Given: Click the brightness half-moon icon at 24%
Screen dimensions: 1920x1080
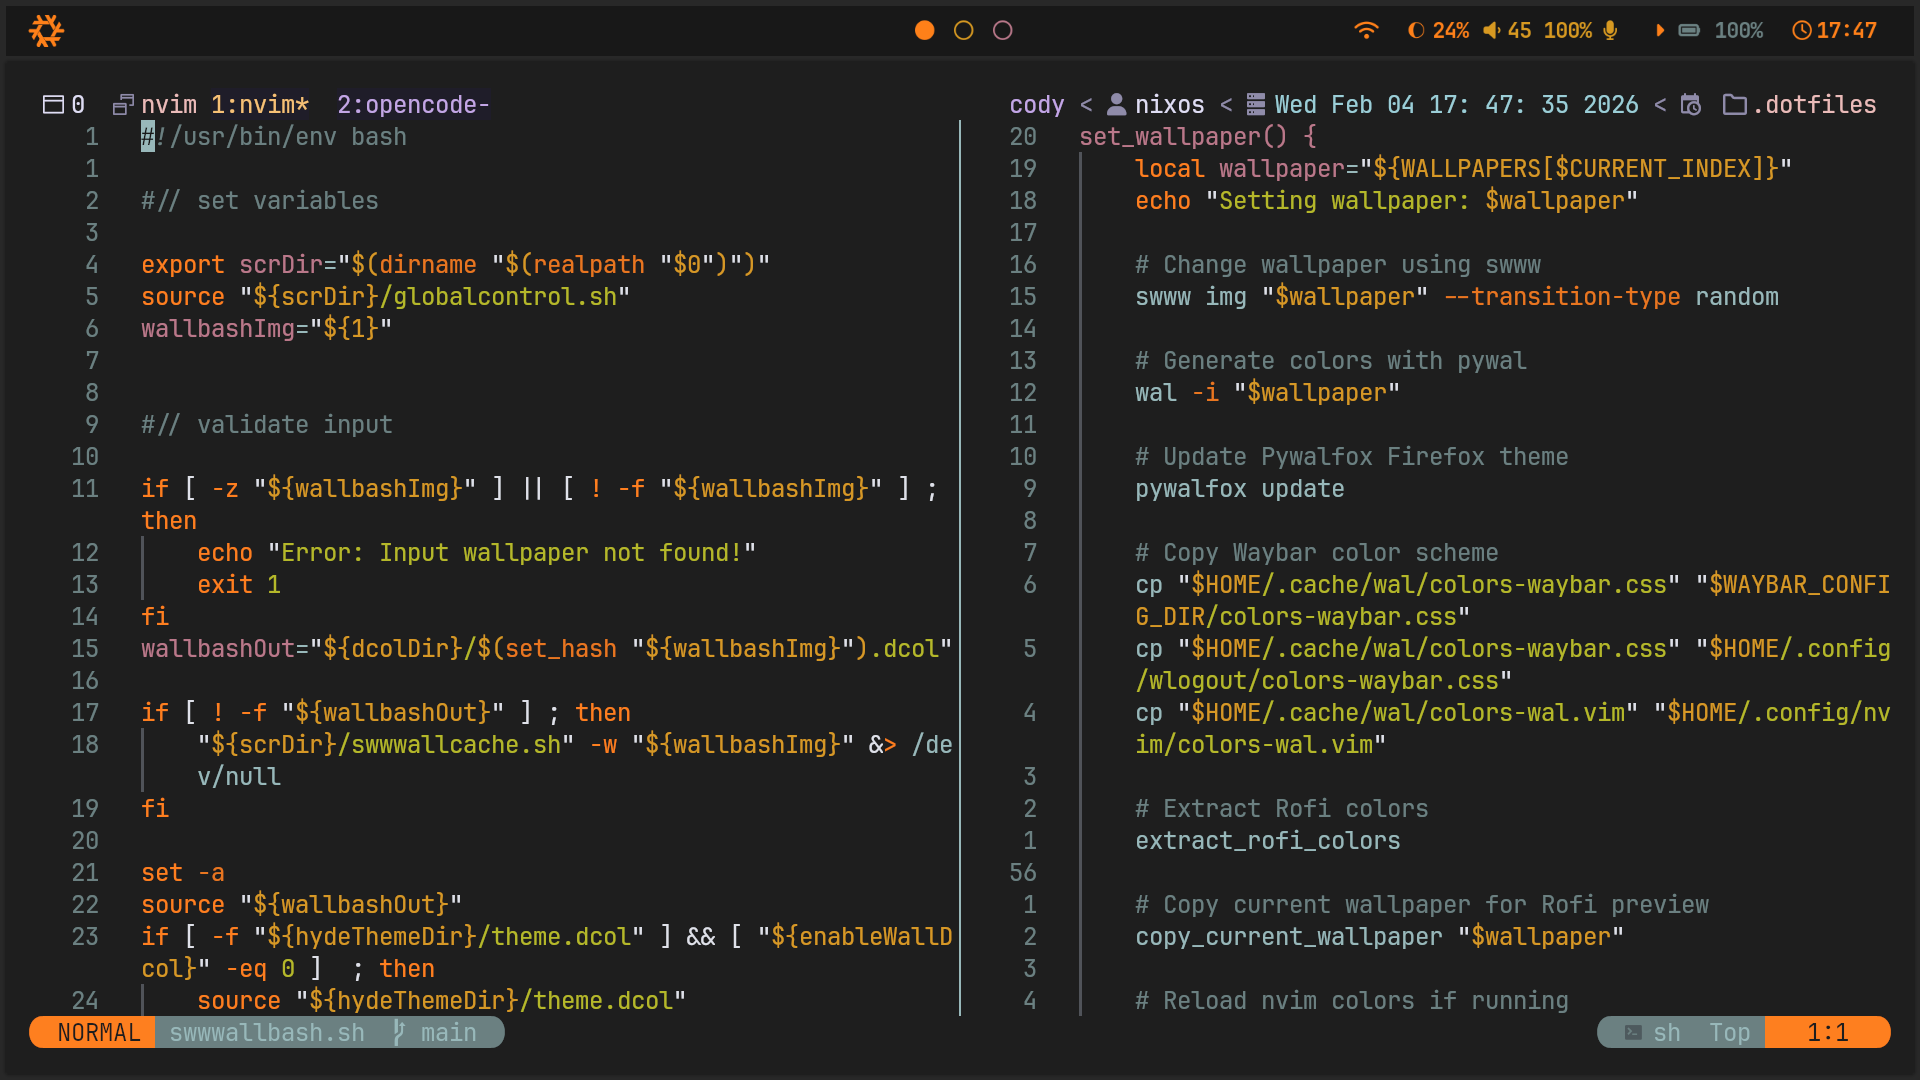Looking at the screenshot, I should 1416,31.
